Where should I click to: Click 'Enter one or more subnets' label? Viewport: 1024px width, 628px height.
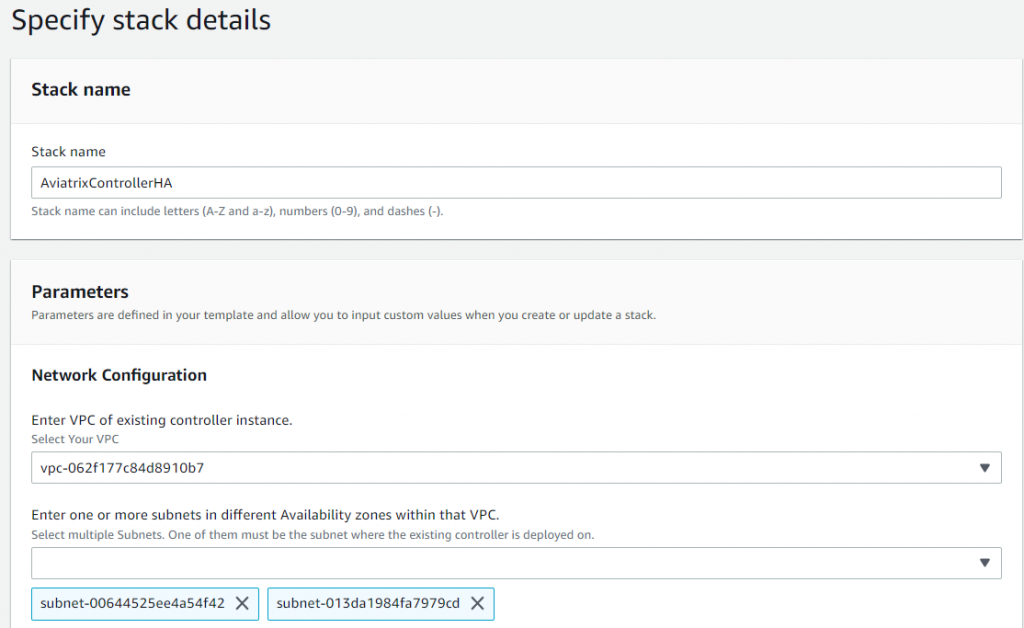[265, 515]
